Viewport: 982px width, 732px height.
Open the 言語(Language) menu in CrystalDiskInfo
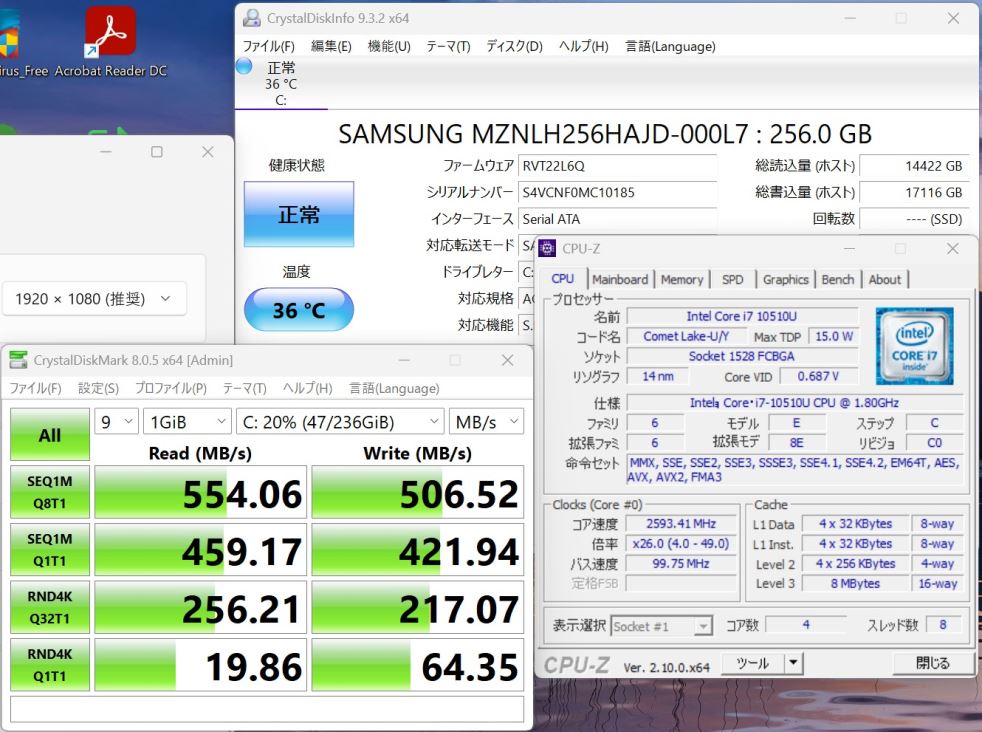click(x=670, y=46)
